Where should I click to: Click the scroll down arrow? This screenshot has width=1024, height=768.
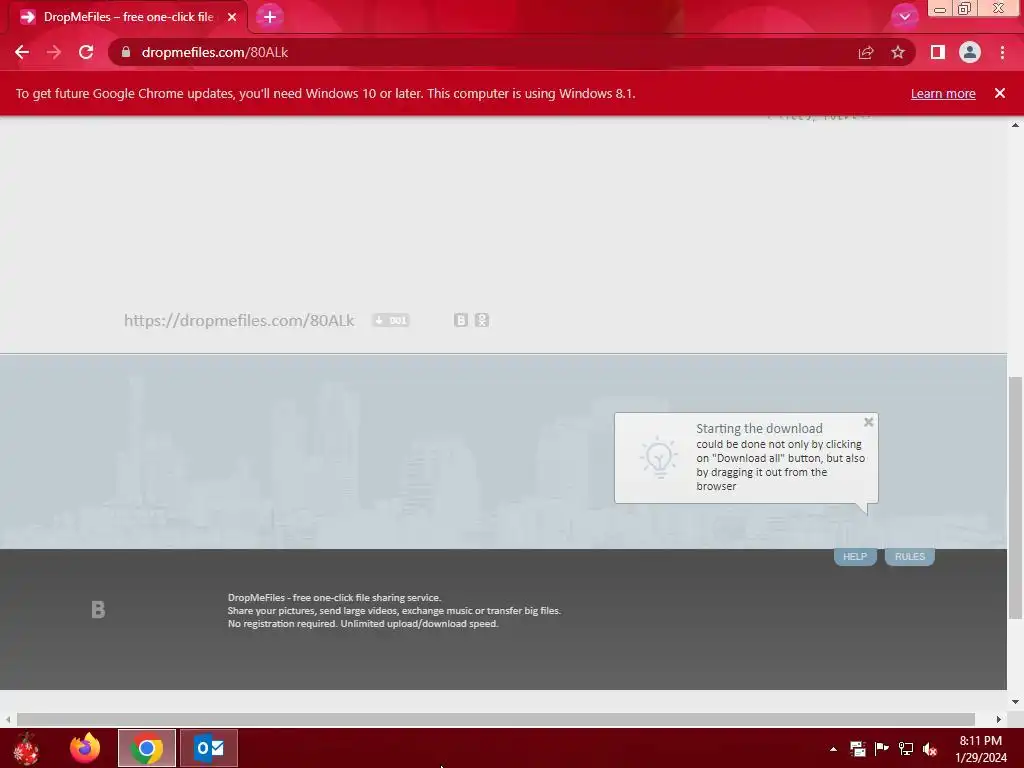point(1015,702)
